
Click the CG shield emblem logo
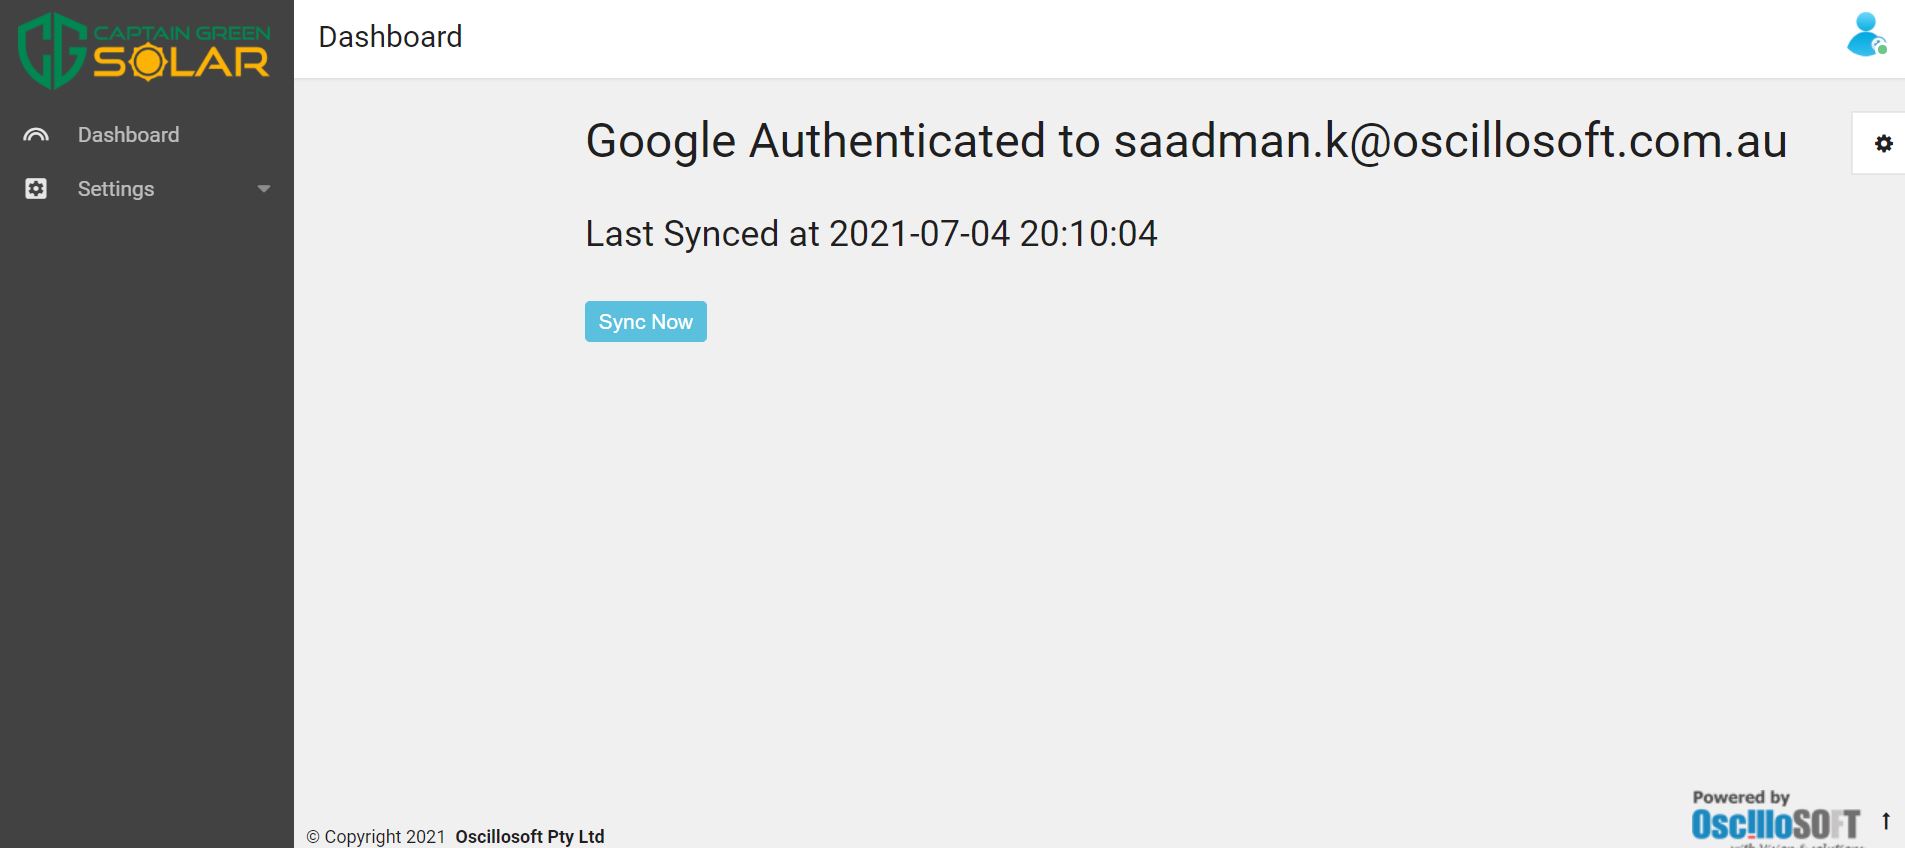50,50
